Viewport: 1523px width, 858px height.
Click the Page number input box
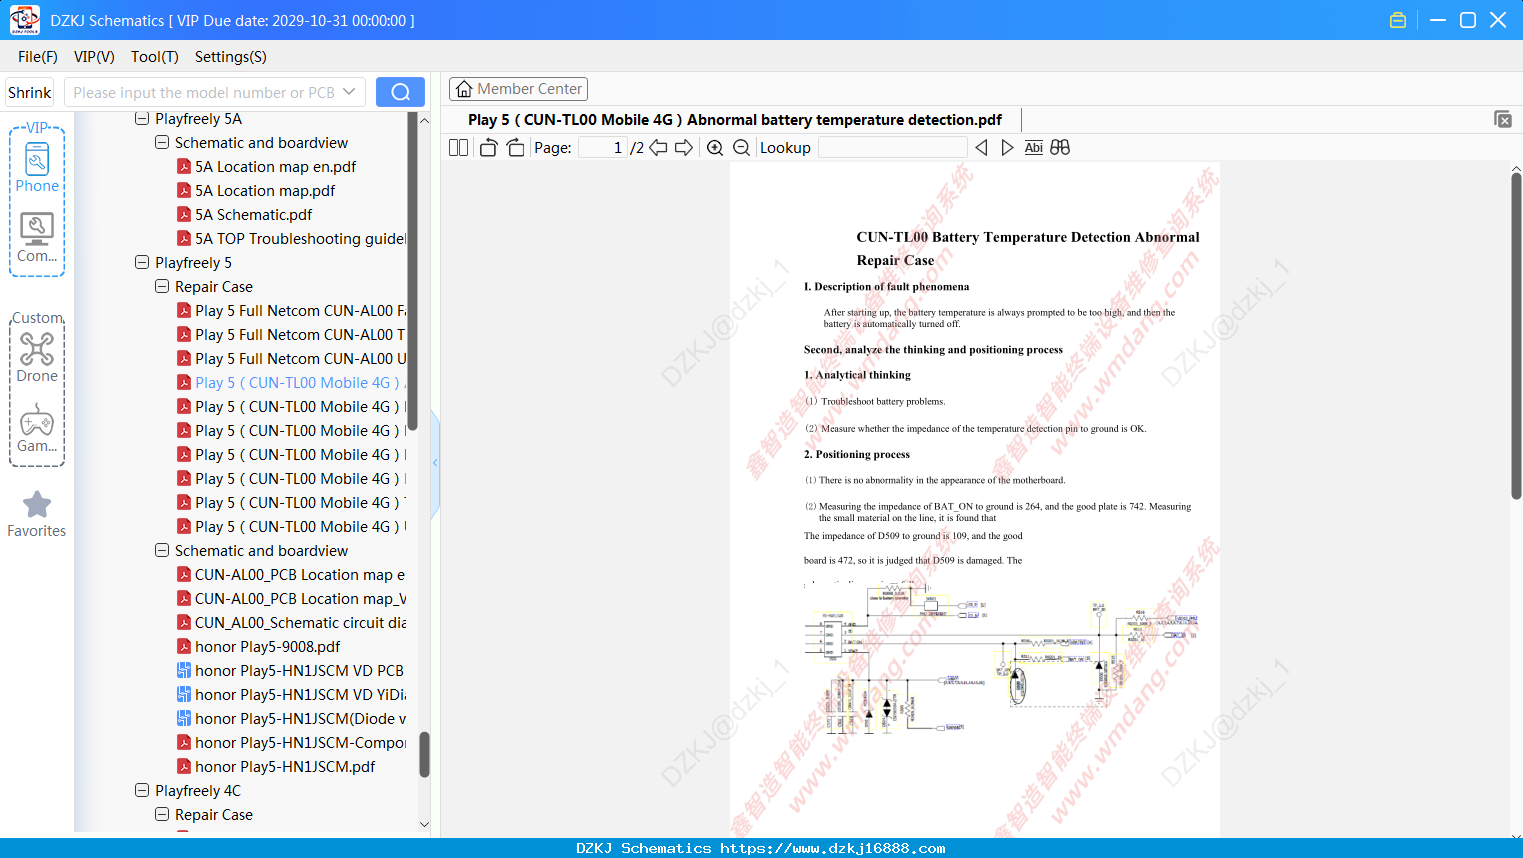603,148
